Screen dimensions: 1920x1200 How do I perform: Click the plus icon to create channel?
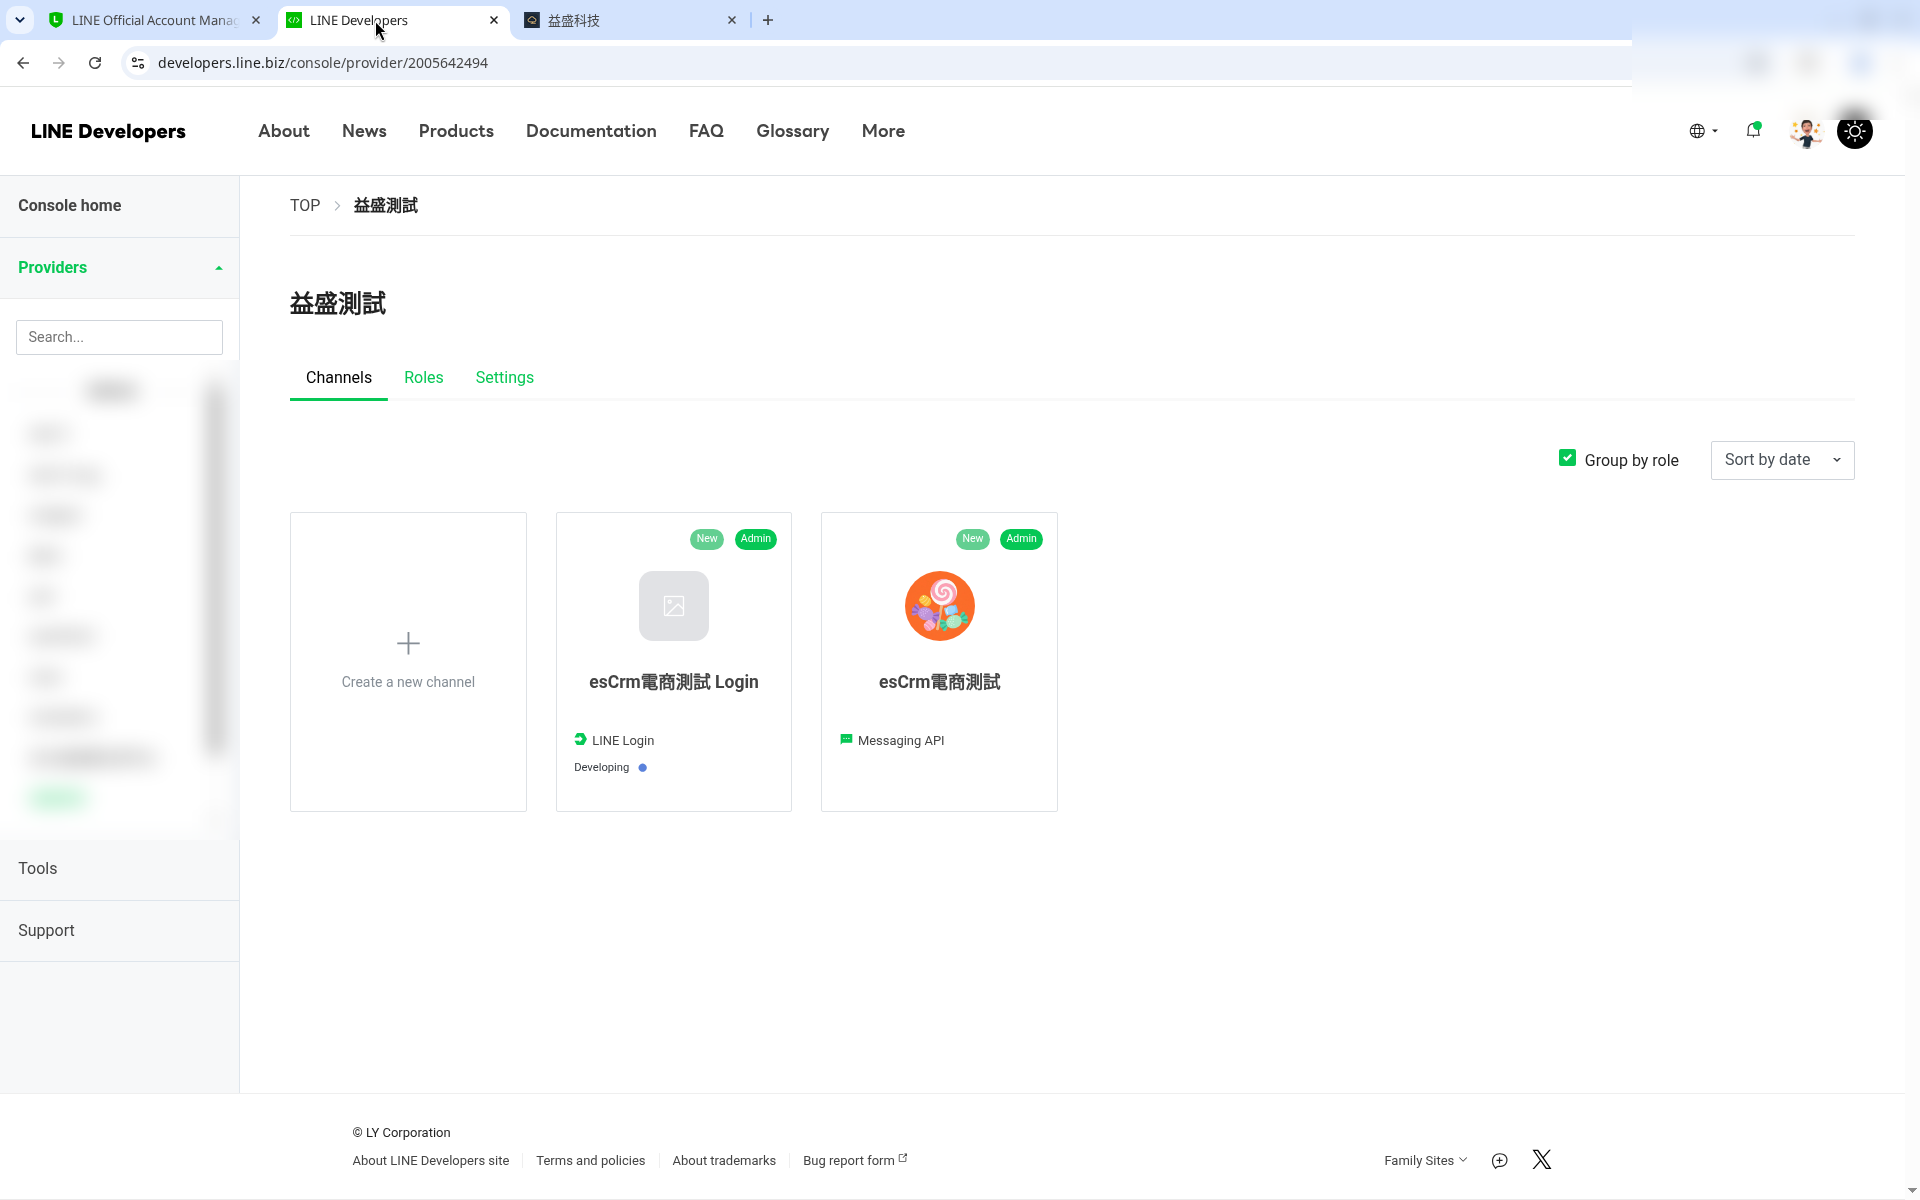[x=408, y=643]
